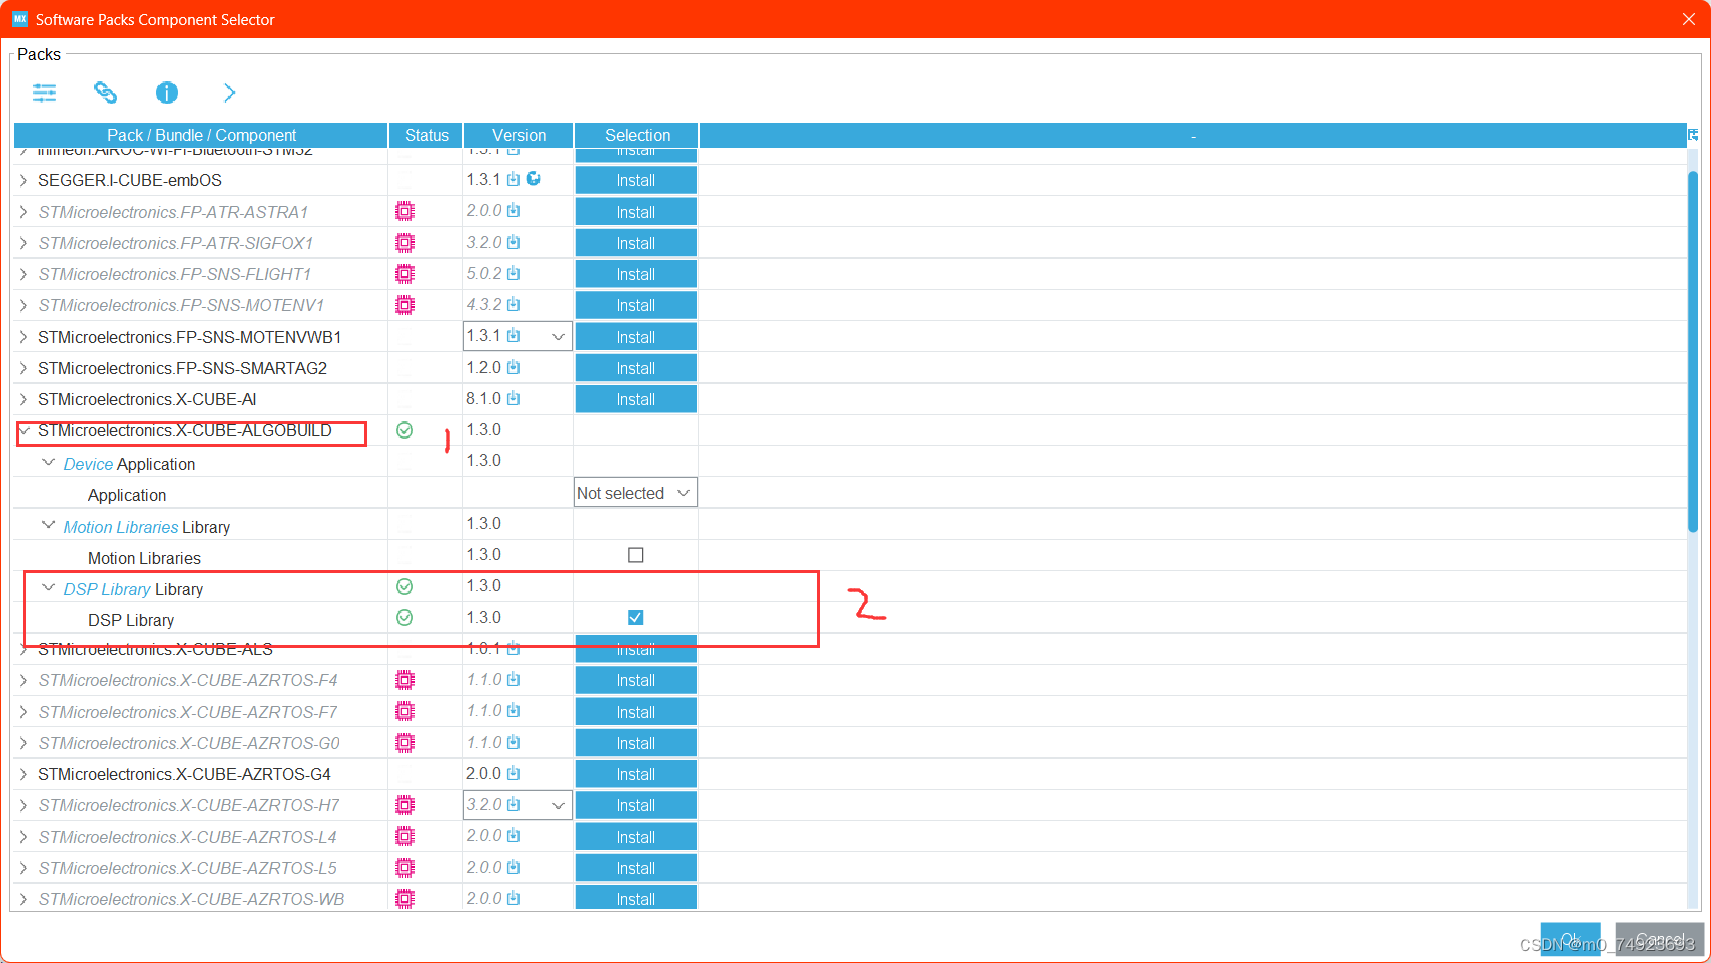Click the globe icon next to SEGGER version

click(x=534, y=178)
